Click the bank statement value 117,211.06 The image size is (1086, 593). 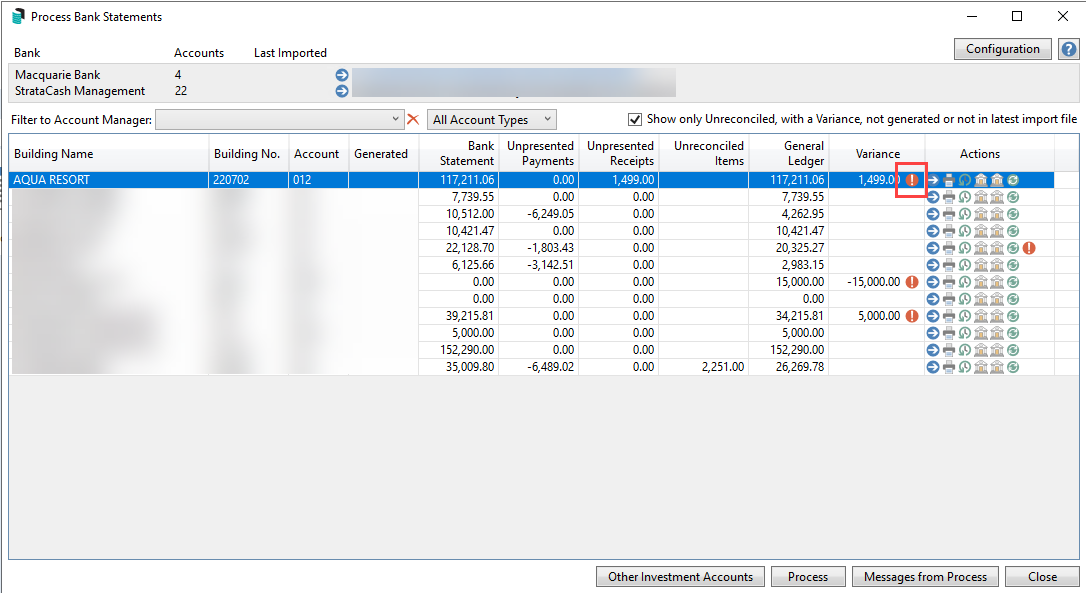[x=467, y=180]
